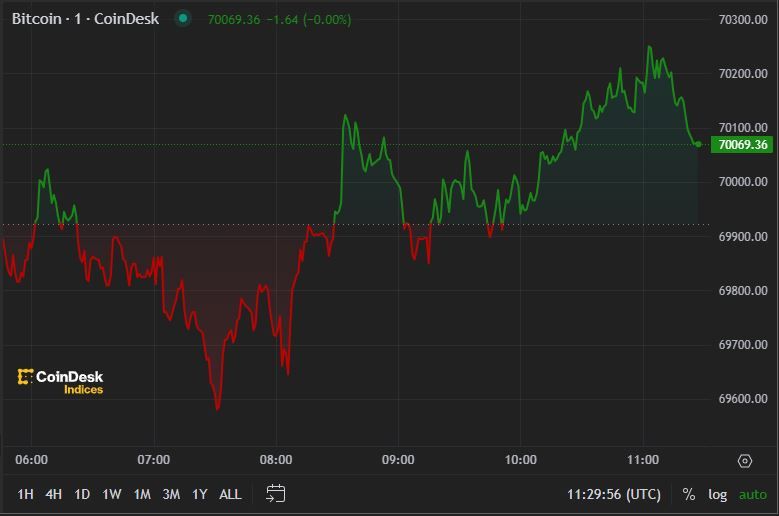
Task: Select the 1D time range
Action: coord(82,494)
